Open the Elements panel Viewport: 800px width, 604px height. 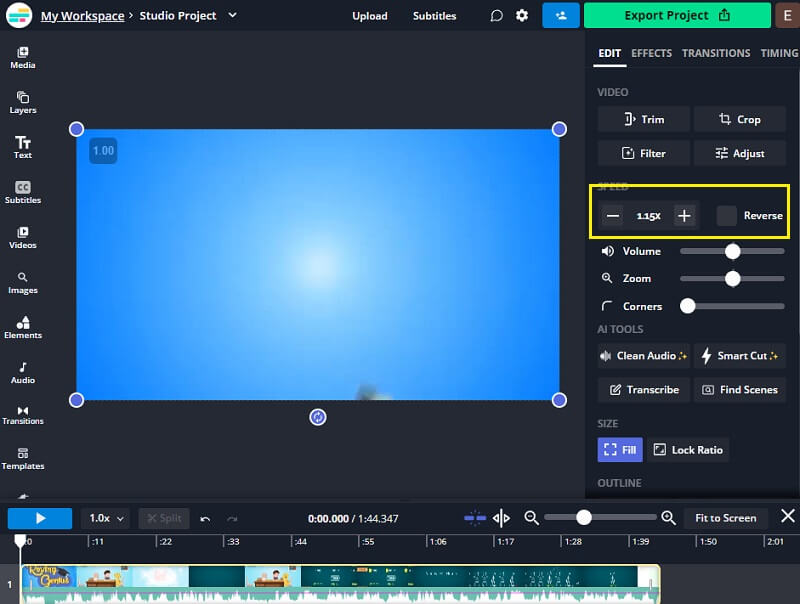tap(22, 328)
